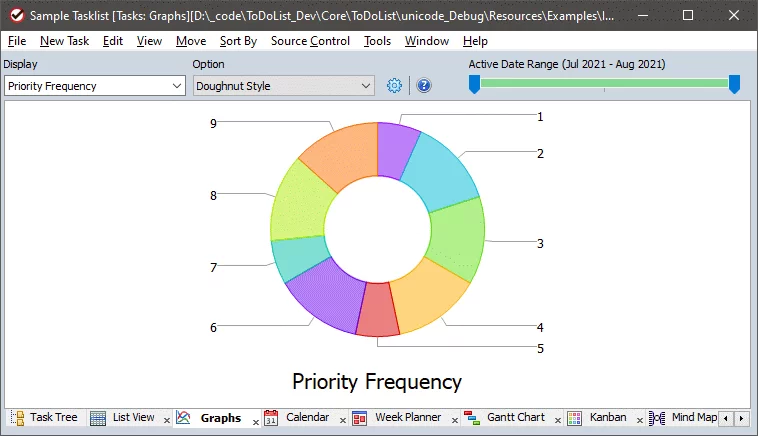Click the right handle of date range slider
Image resolution: width=758 pixels, height=436 pixels.
tap(734, 85)
